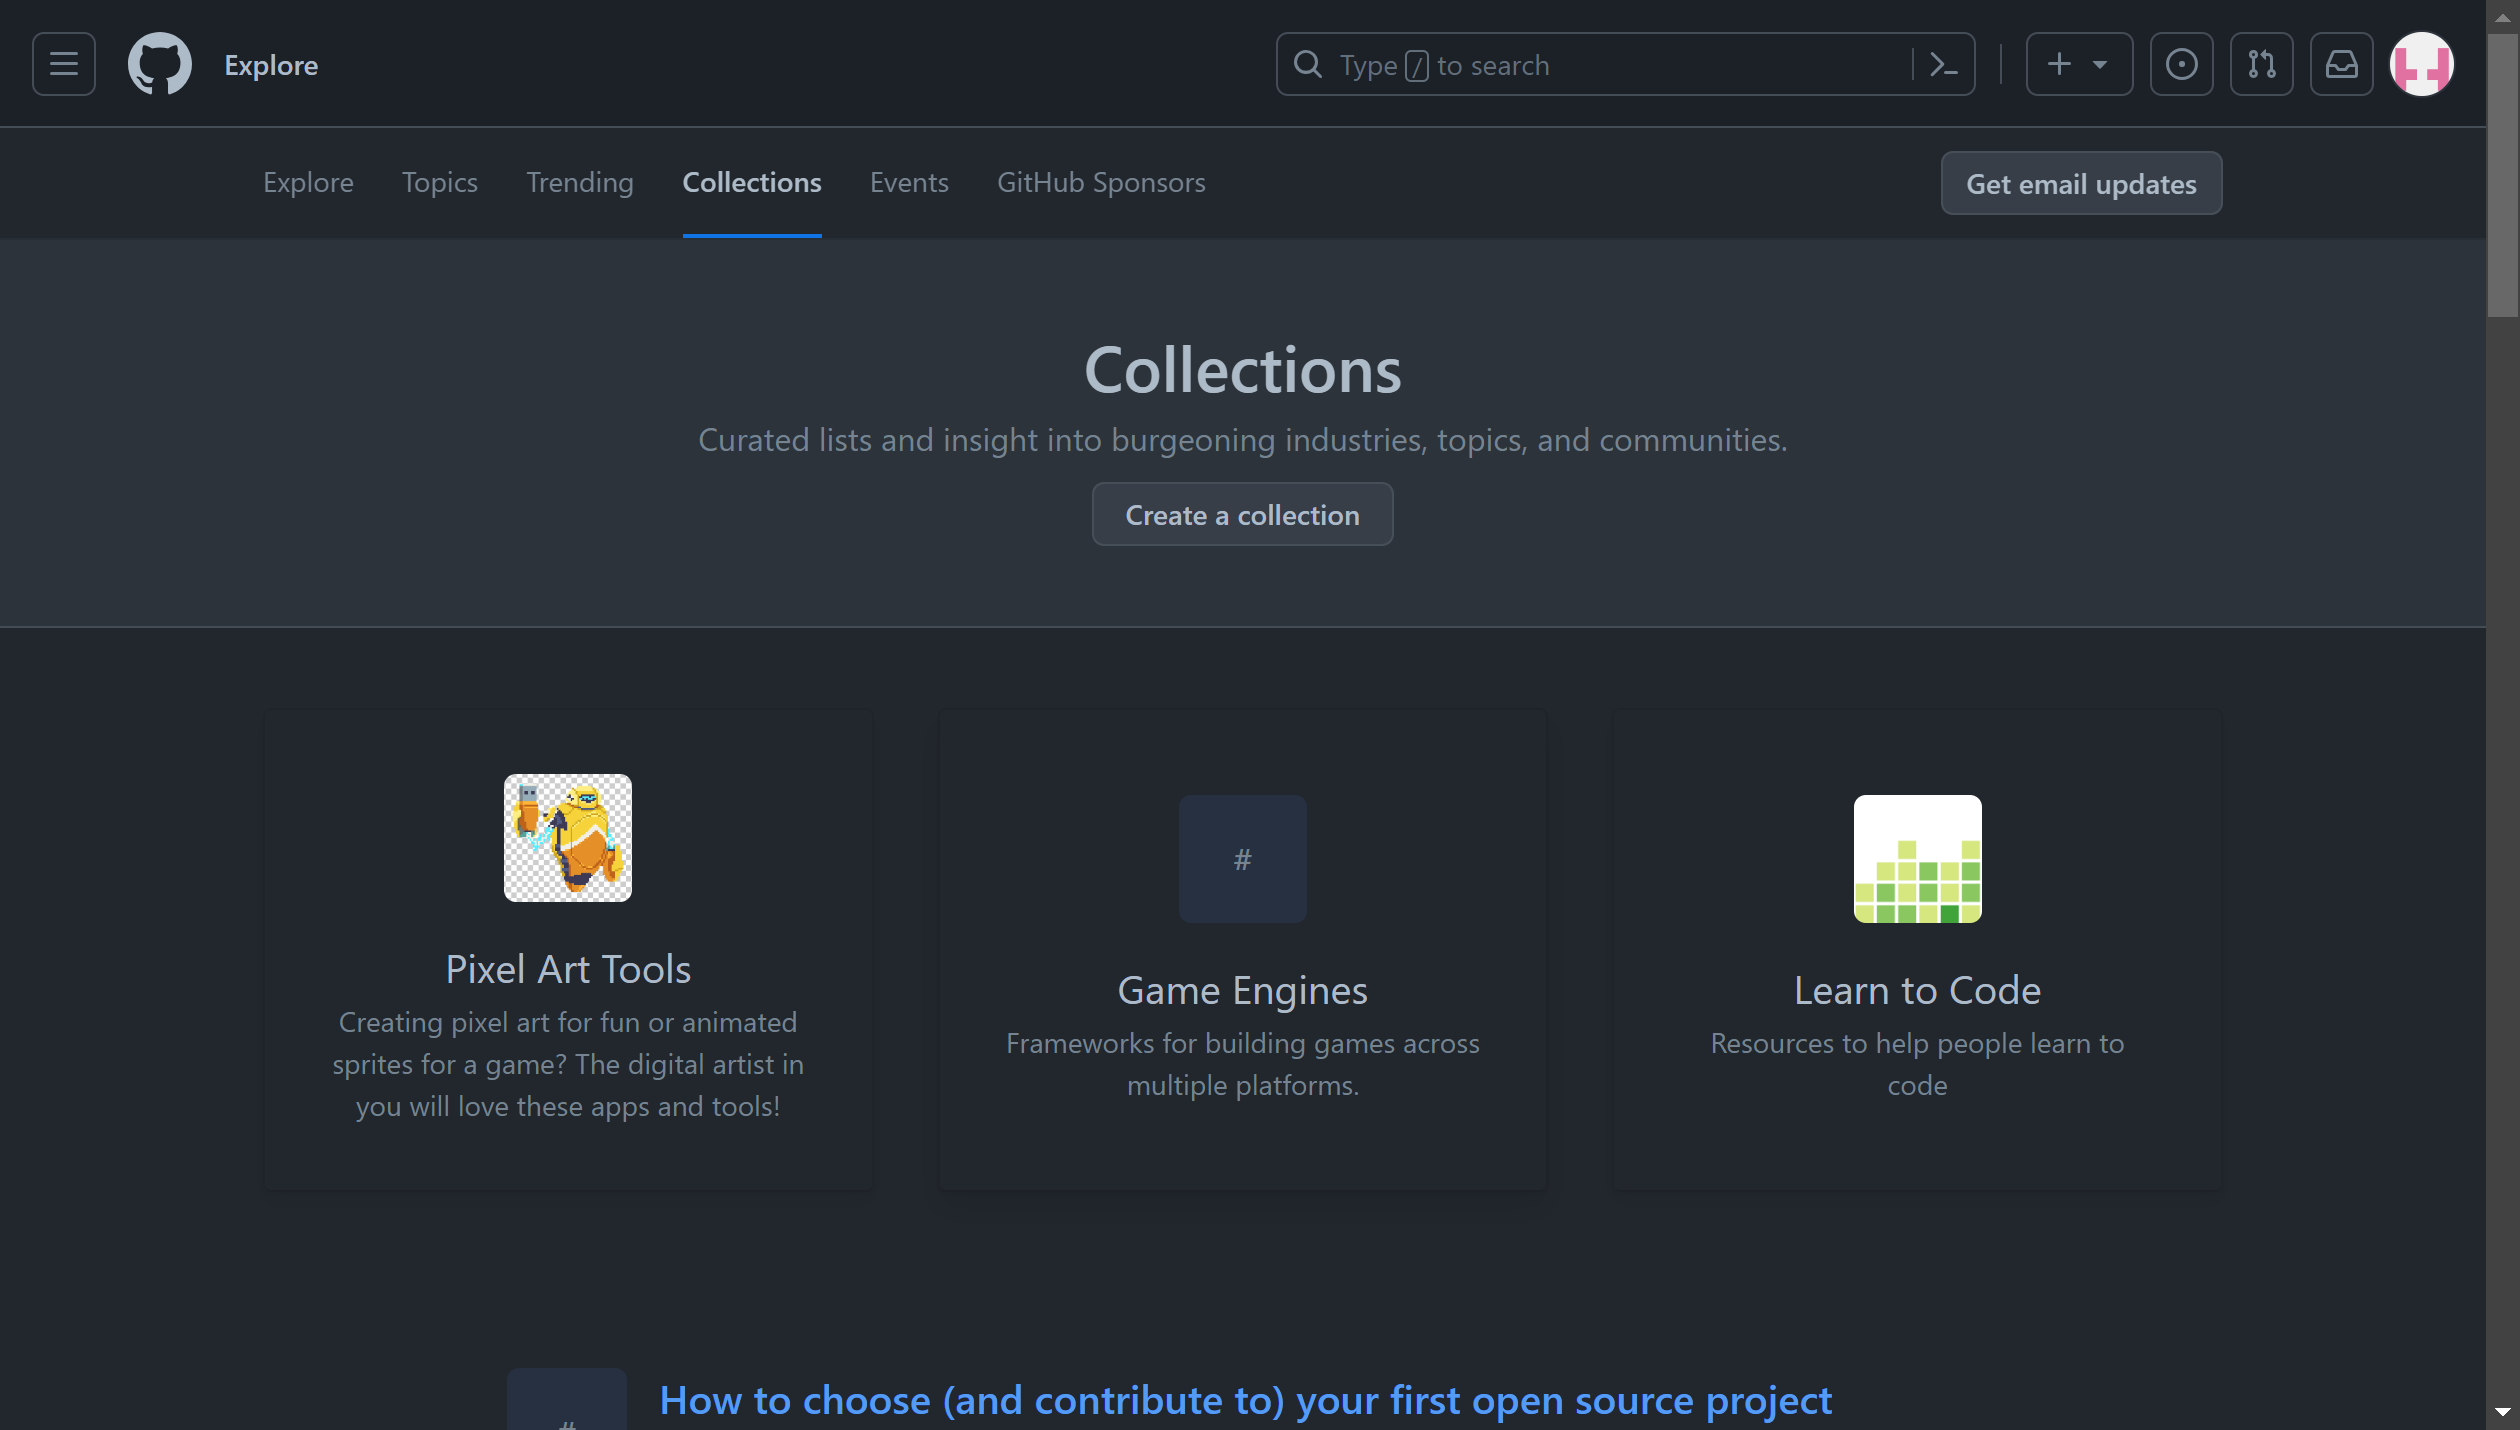
Task: Click the Get email updates button
Action: point(2080,184)
